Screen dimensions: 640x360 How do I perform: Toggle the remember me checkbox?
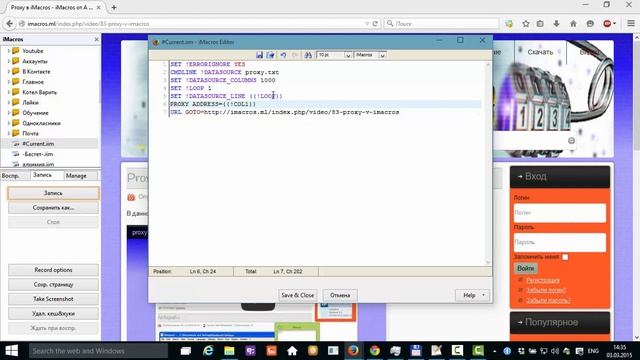pos(565,257)
